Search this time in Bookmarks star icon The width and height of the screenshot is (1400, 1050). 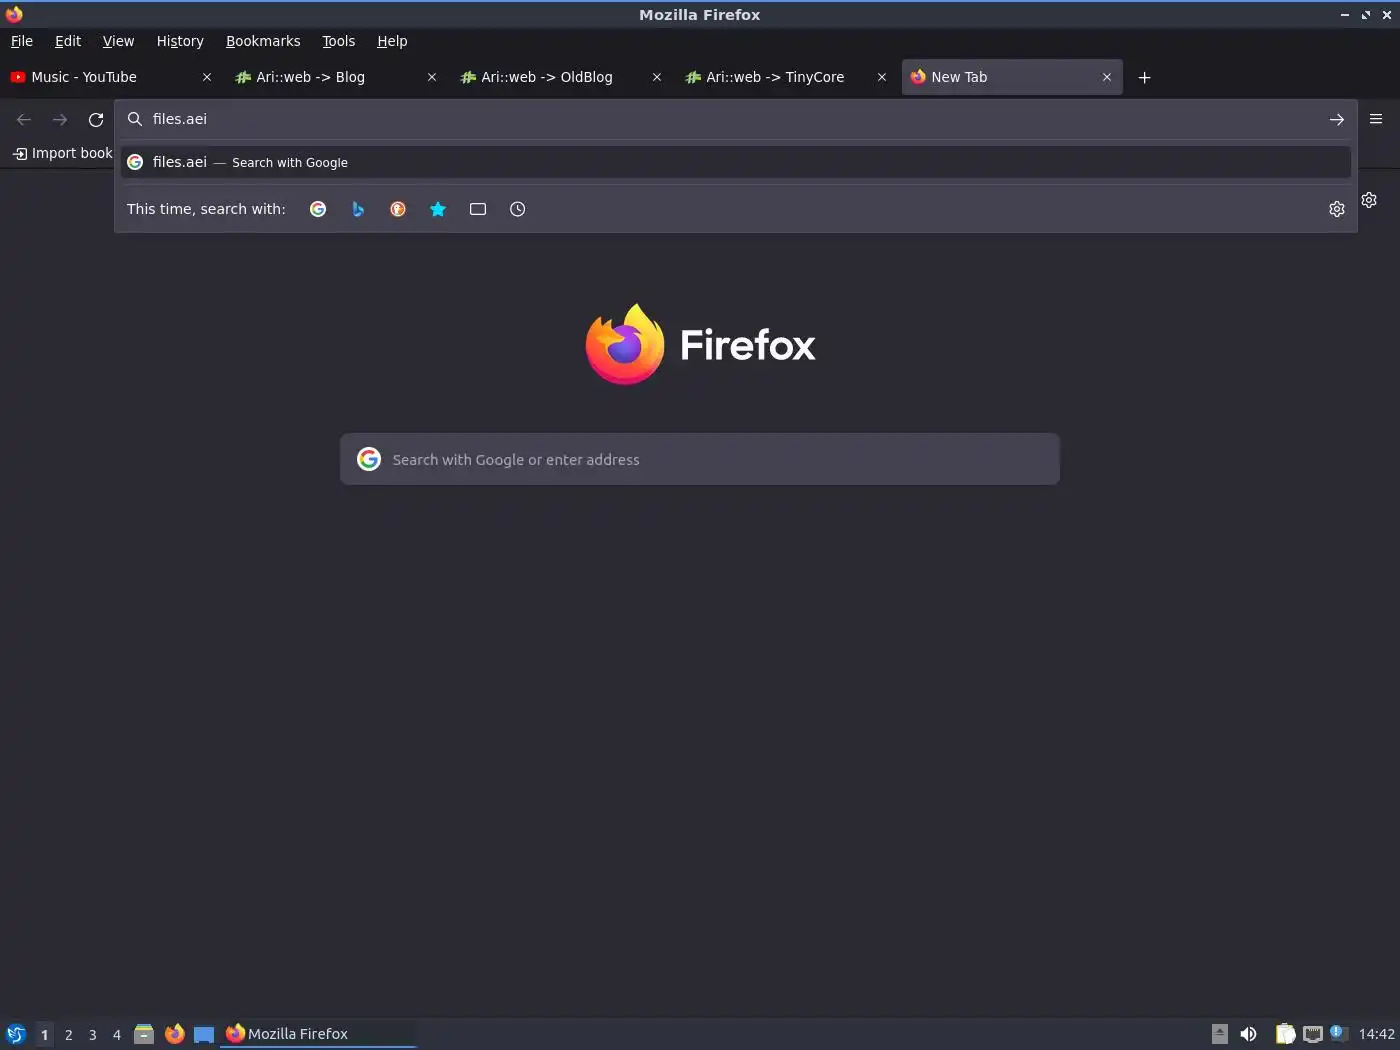(x=438, y=209)
